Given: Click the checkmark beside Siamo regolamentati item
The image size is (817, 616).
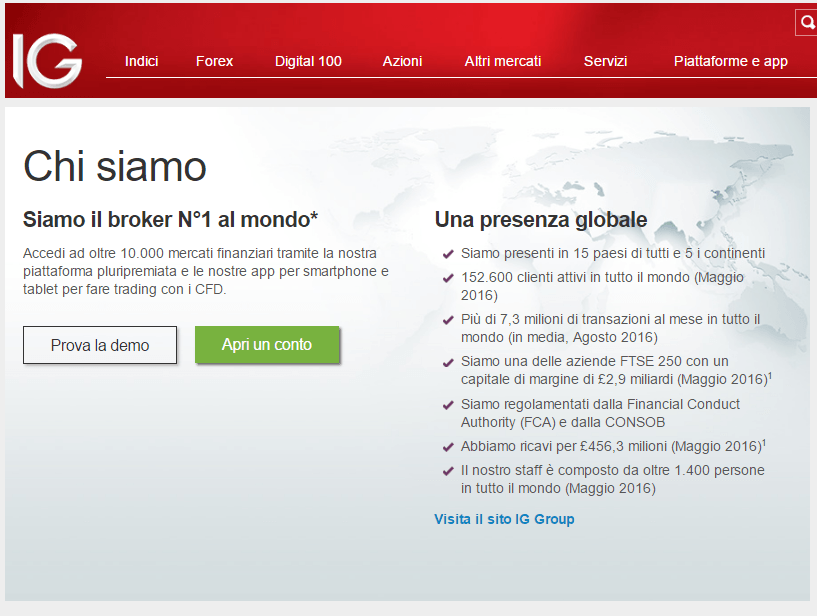Looking at the screenshot, I should (x=448, y=404).
